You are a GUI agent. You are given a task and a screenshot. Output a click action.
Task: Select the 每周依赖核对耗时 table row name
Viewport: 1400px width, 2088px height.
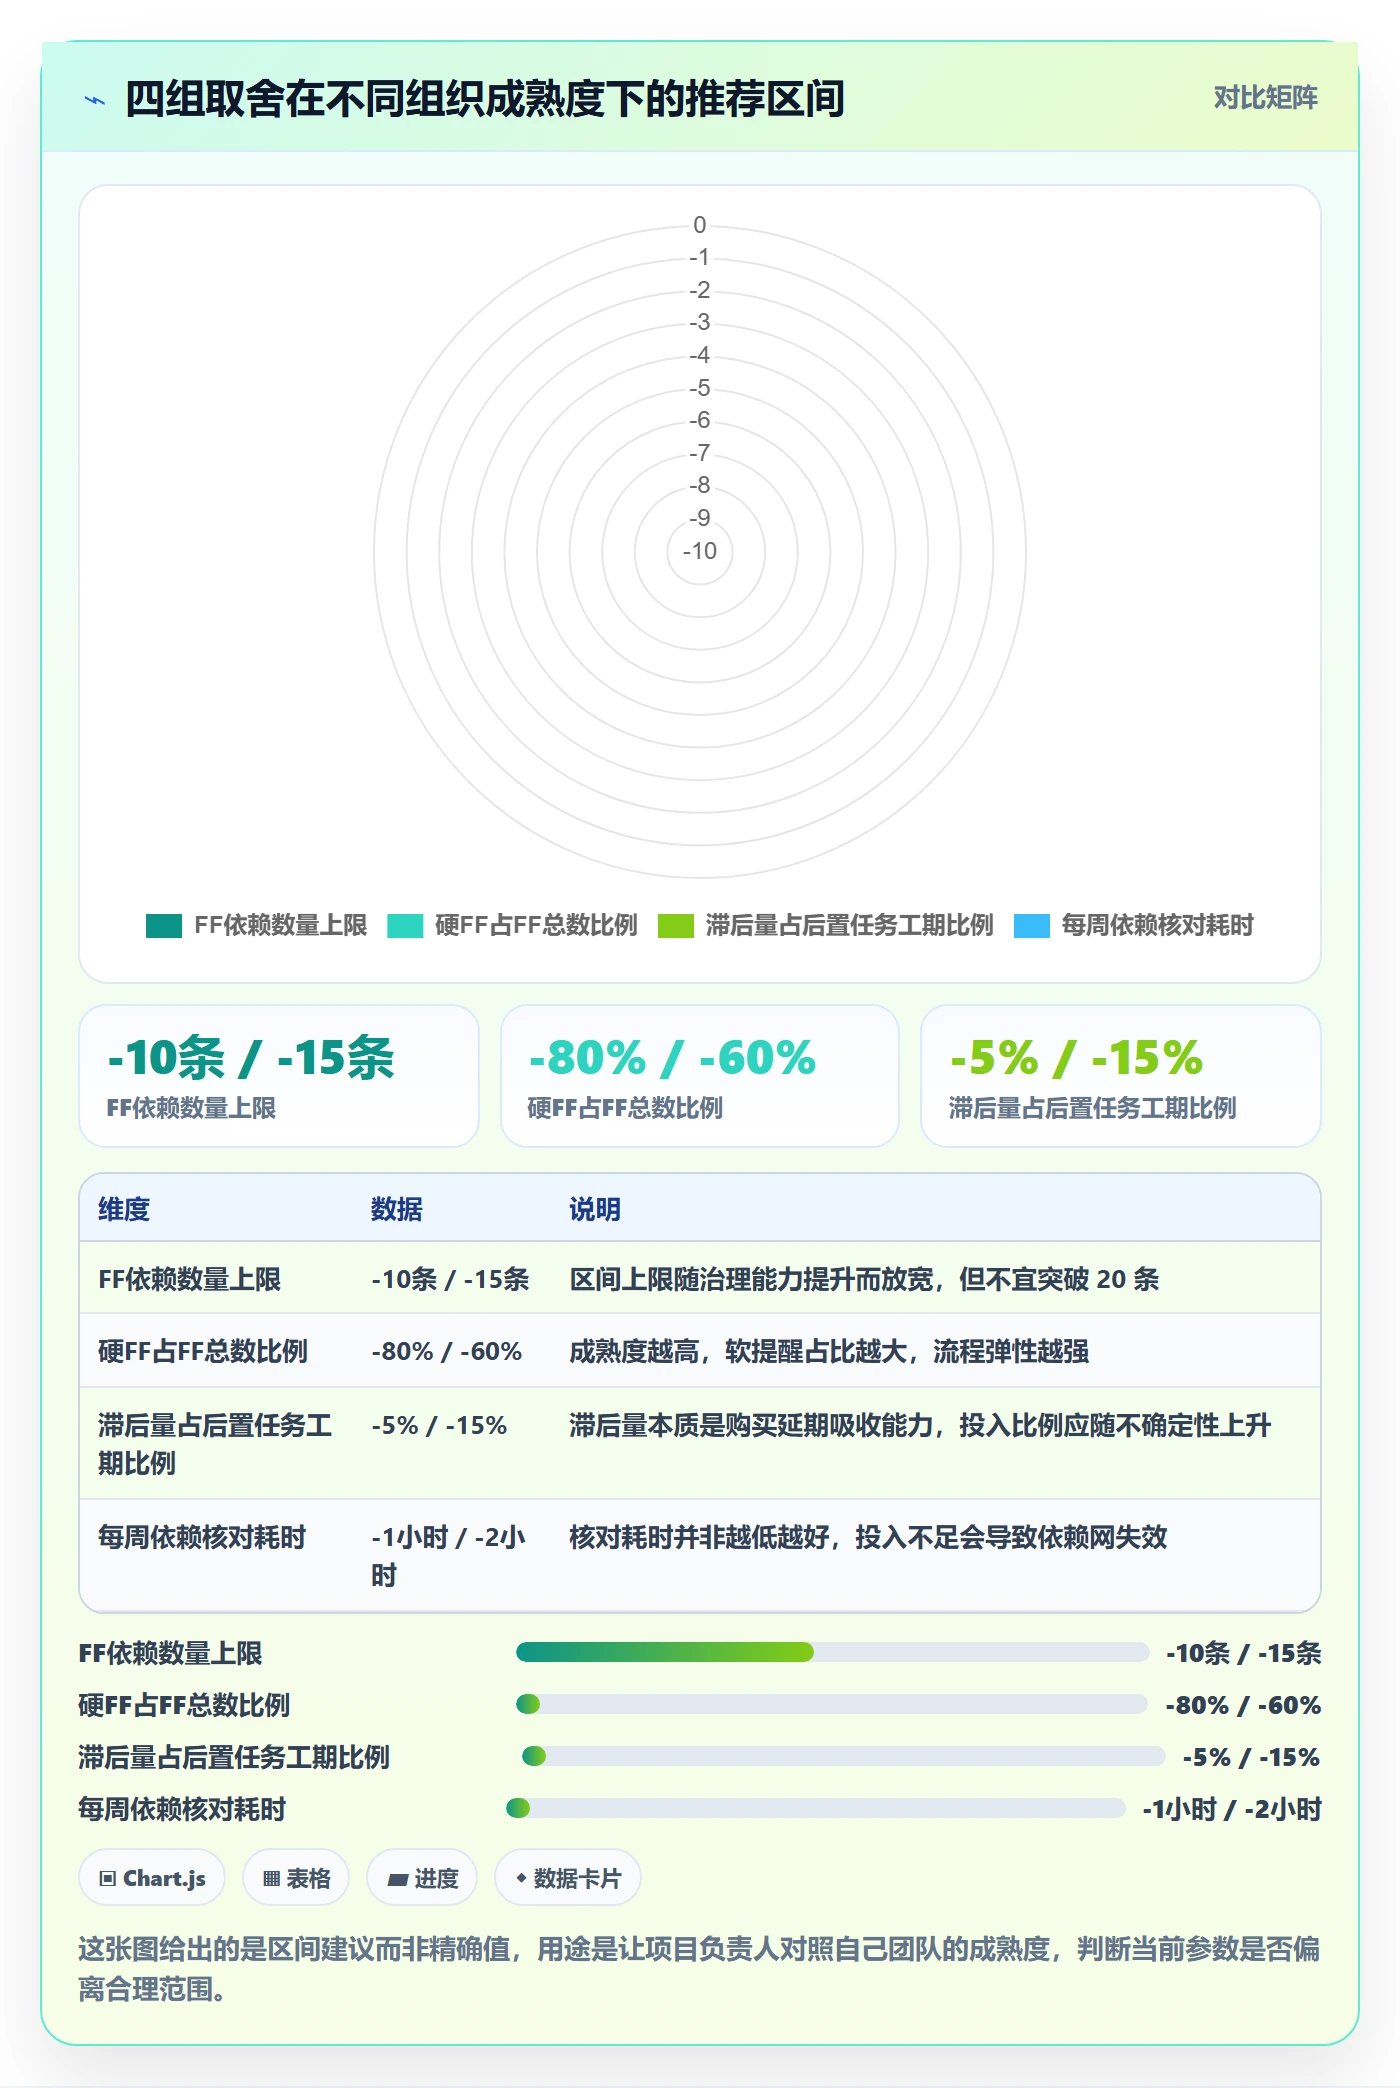click(202, 1537)
